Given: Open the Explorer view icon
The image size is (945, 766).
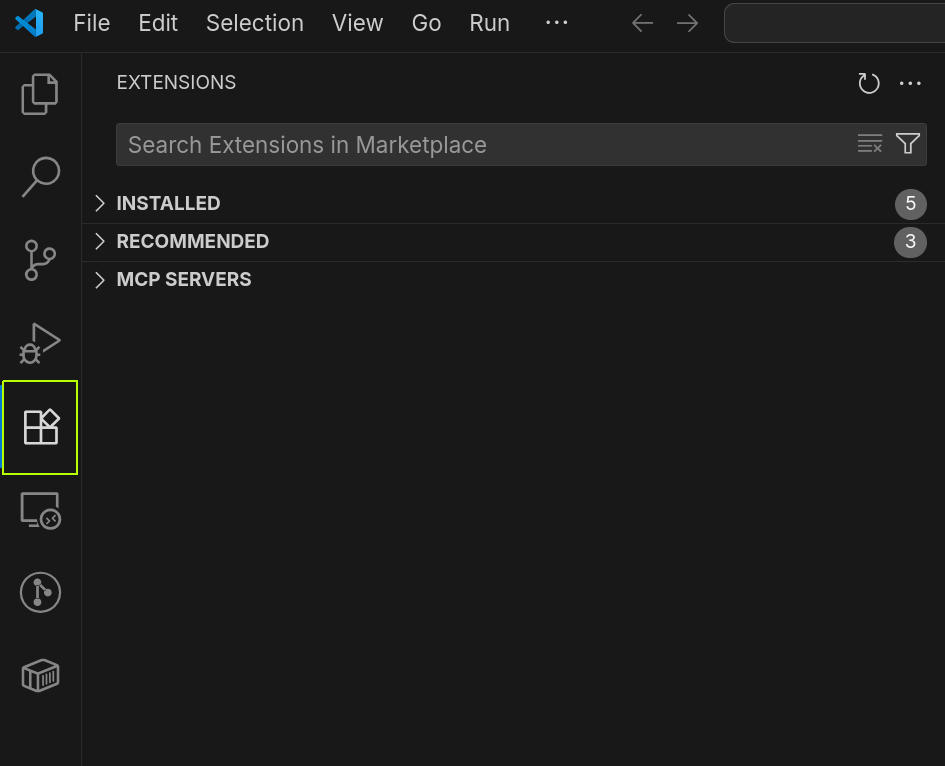Looking at the screenshot, I should click(x=40, y=93).
